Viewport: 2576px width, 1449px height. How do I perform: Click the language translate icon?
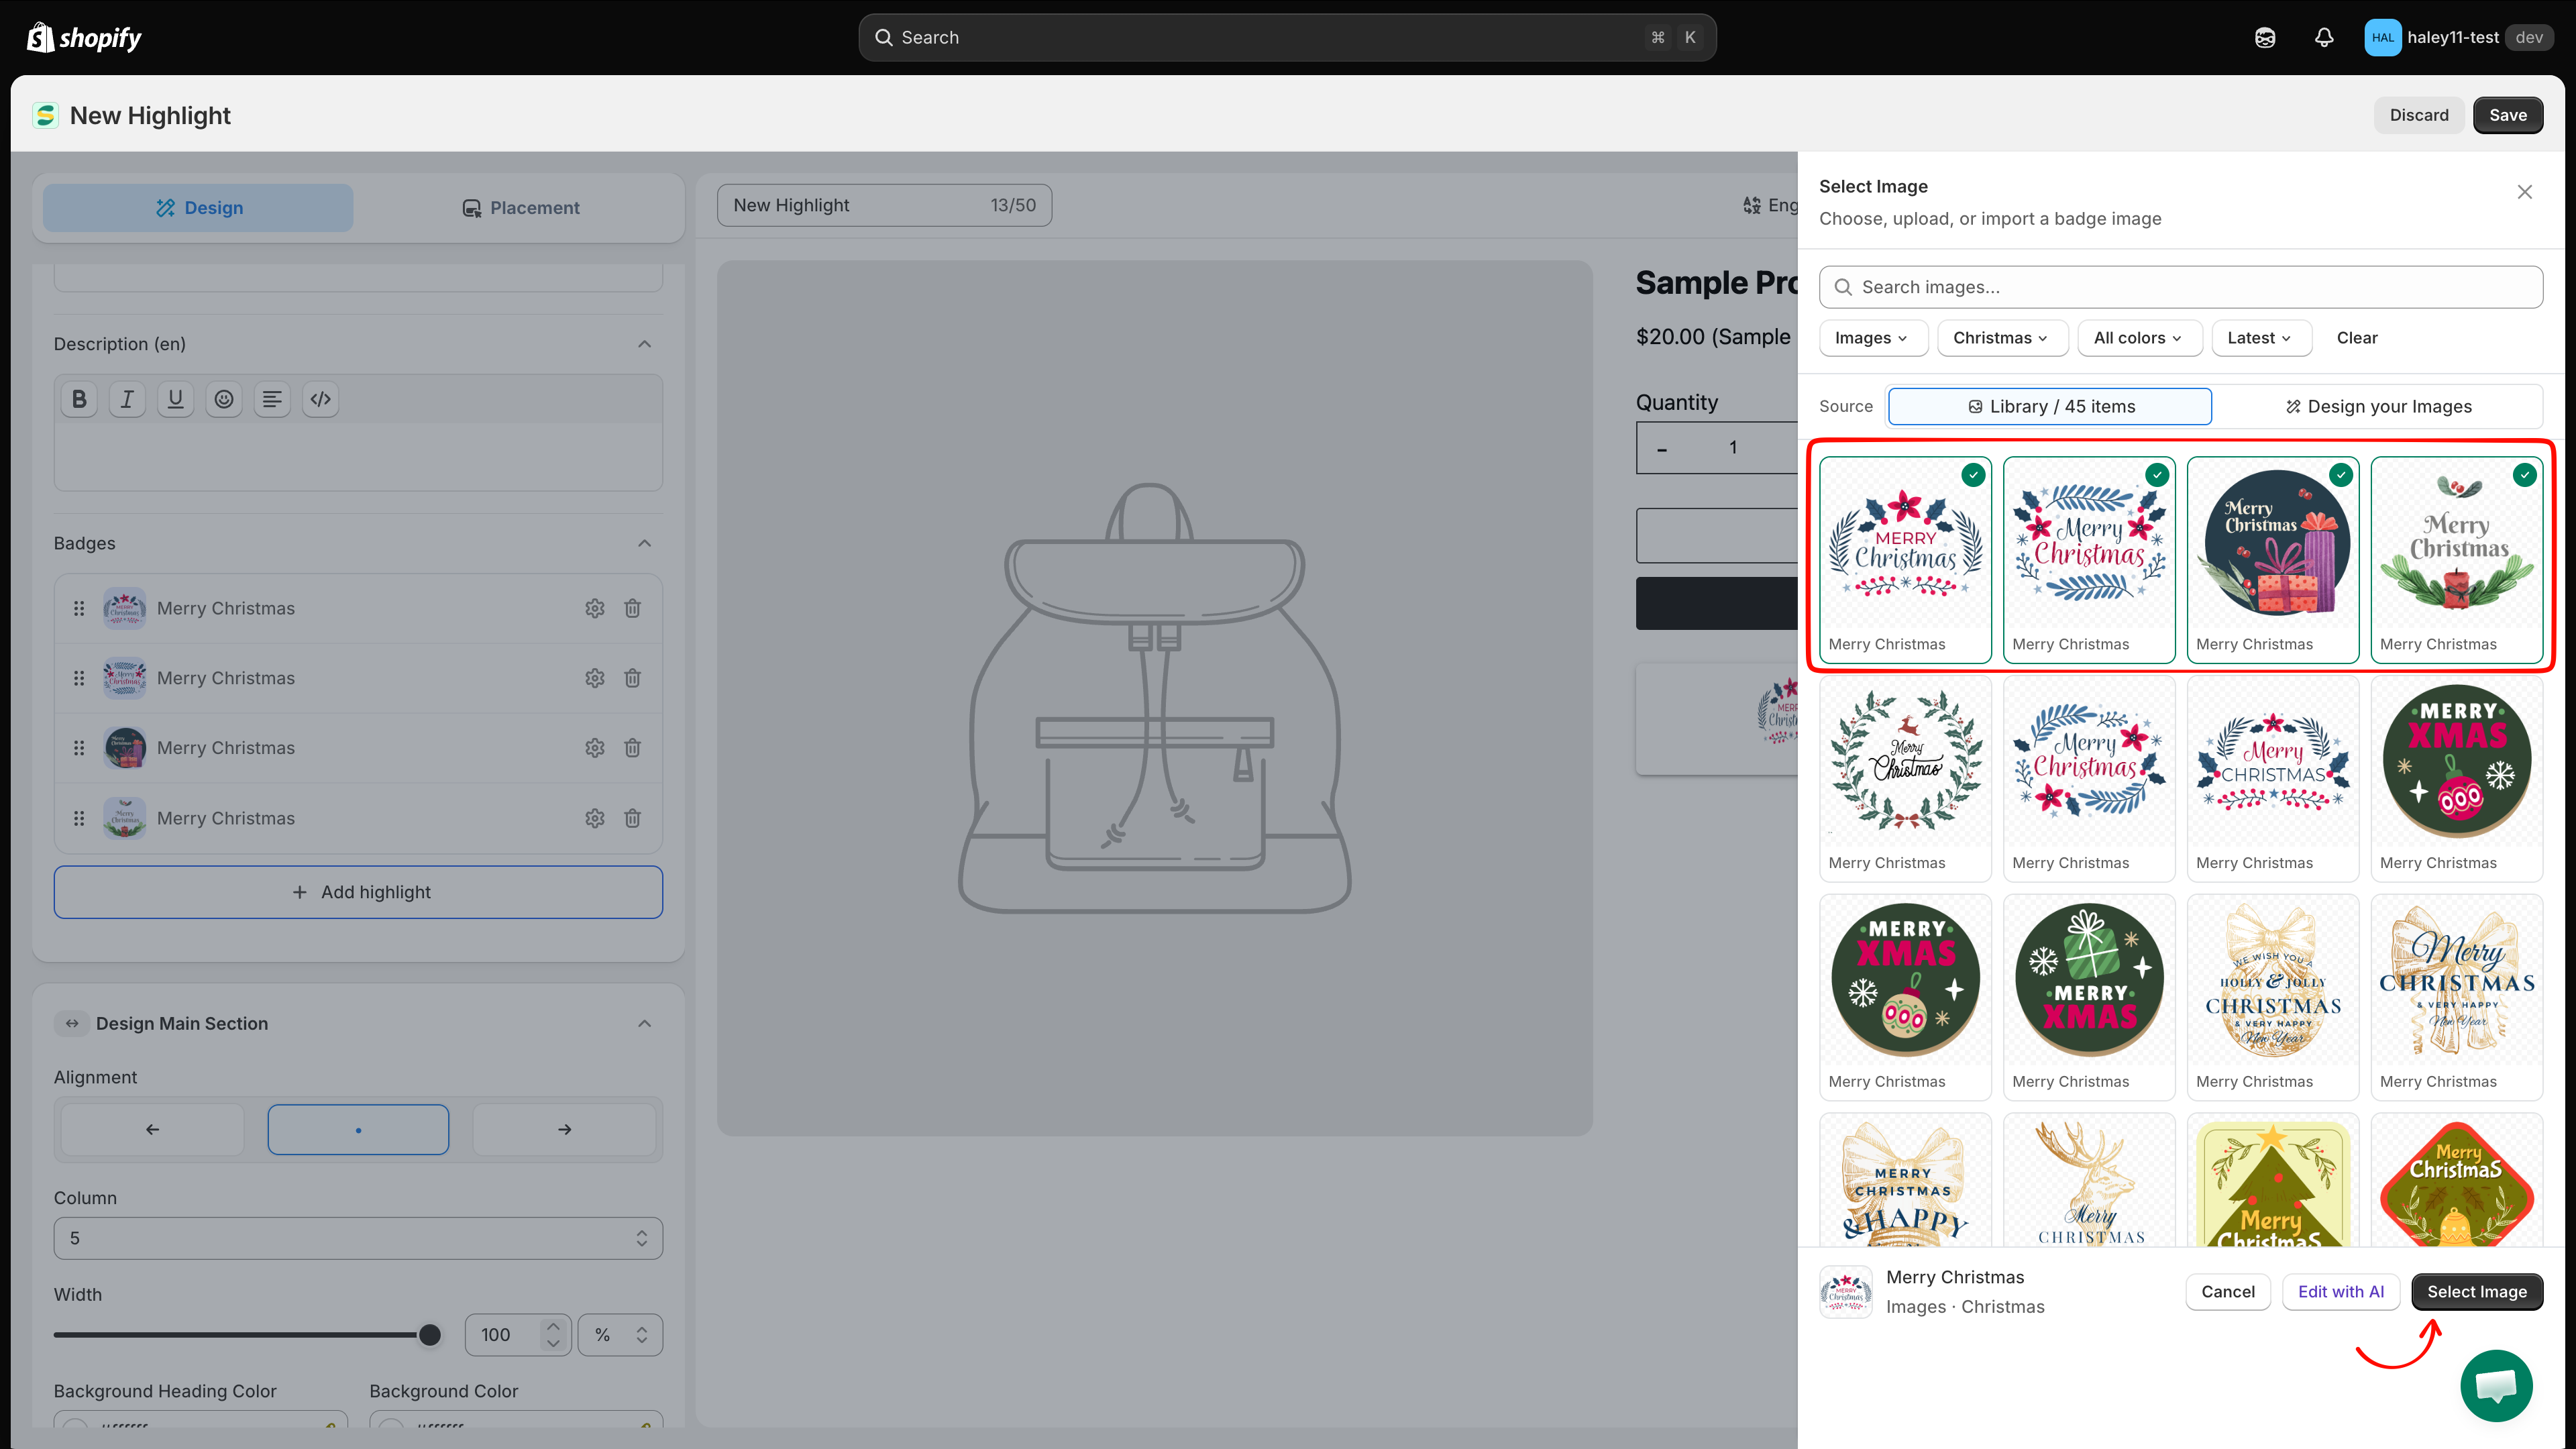[x=1752, y=205]
